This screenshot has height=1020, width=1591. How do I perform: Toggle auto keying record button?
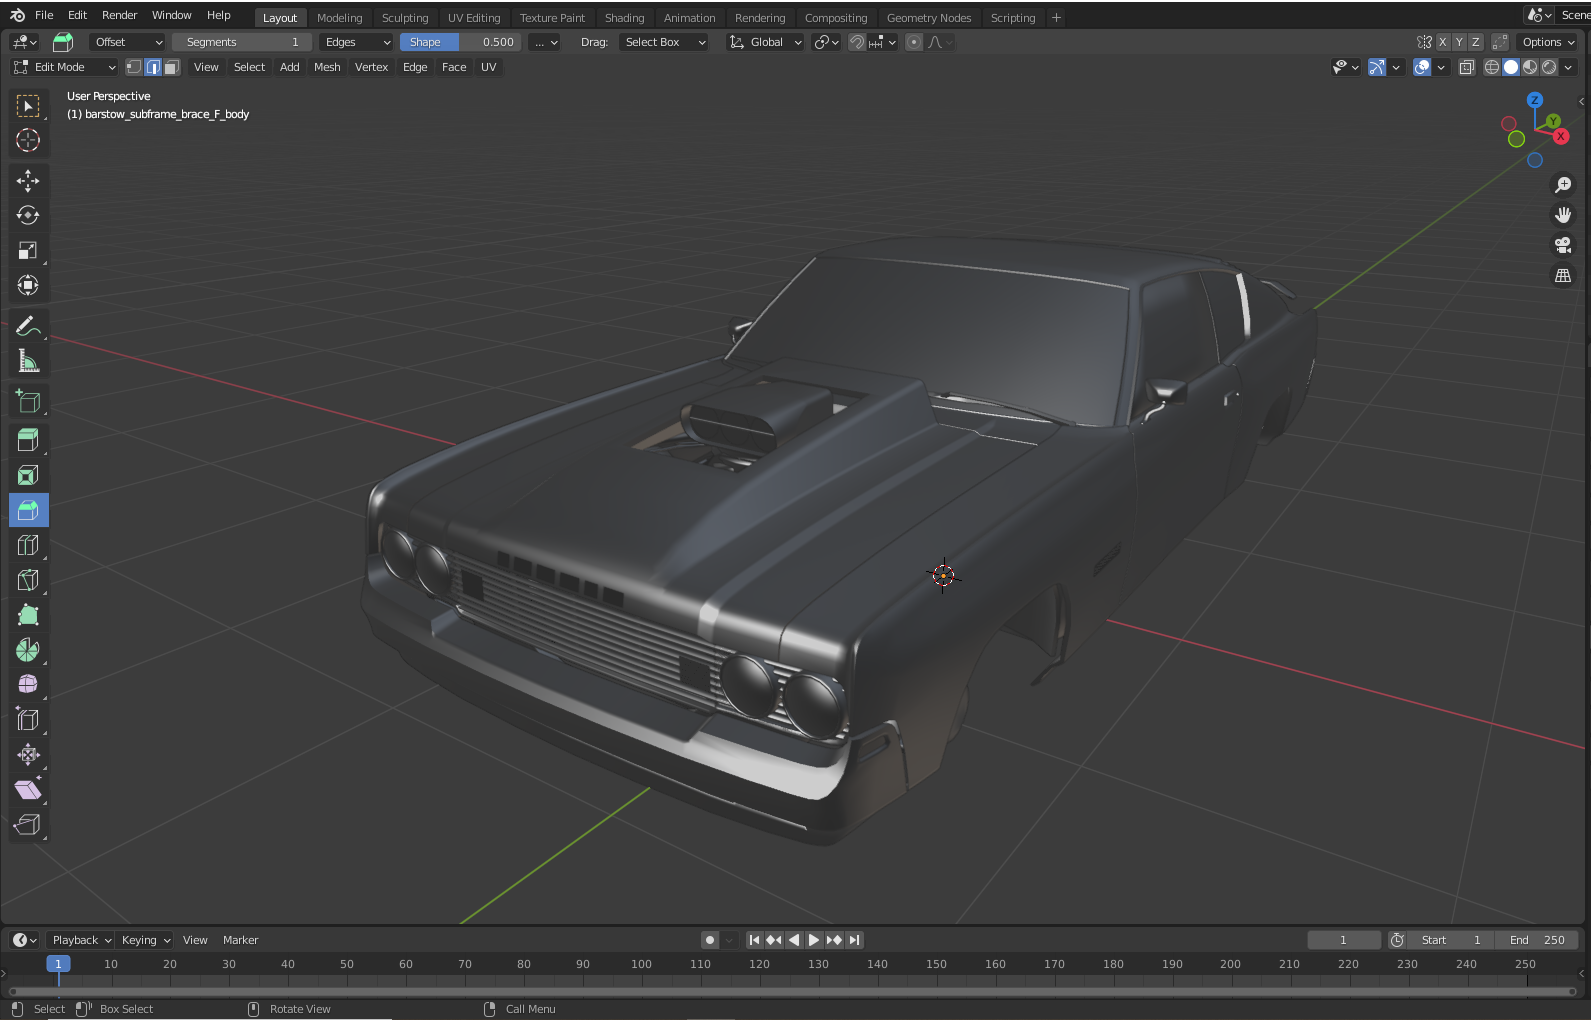click(710, 940)
